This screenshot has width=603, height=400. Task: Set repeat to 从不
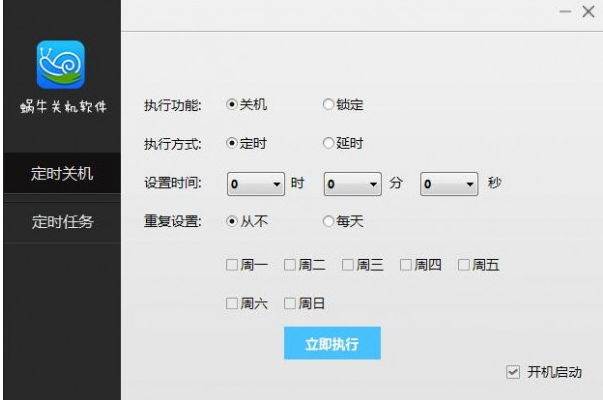tap(232, 221)
